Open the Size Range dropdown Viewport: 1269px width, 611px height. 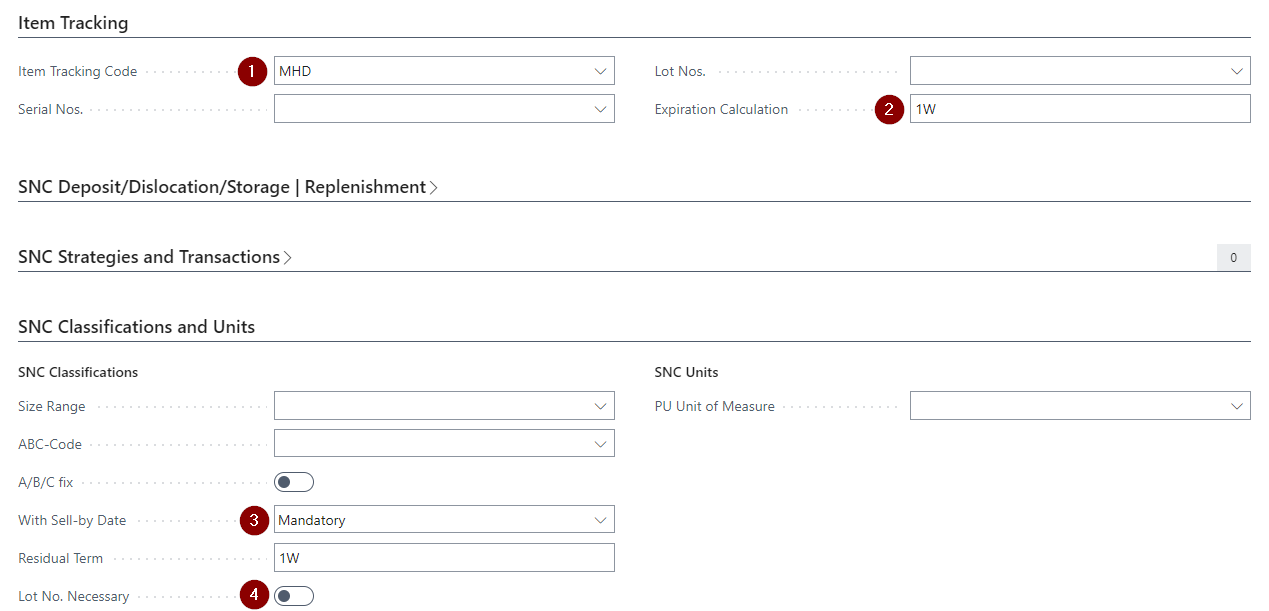600,406
